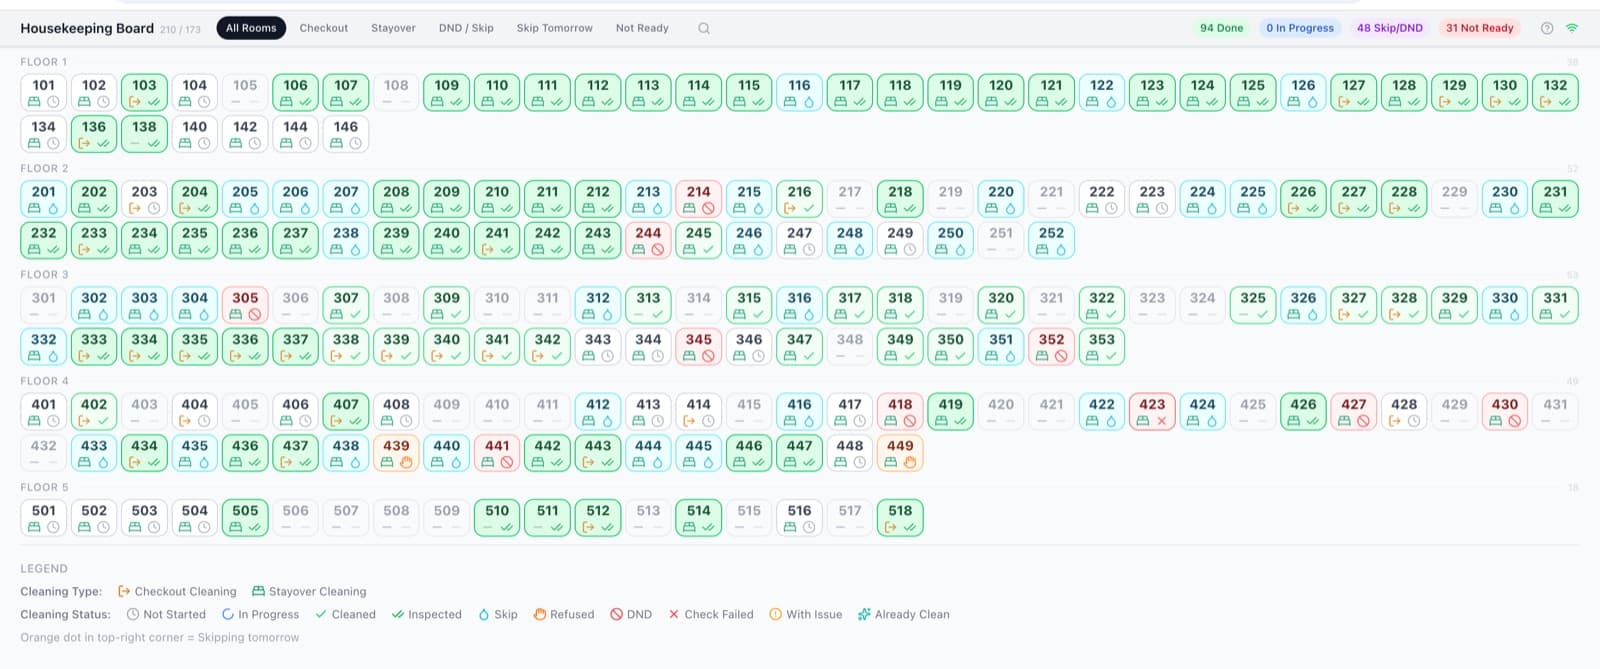Open the Not Ready tab

(x=642, y=28)
